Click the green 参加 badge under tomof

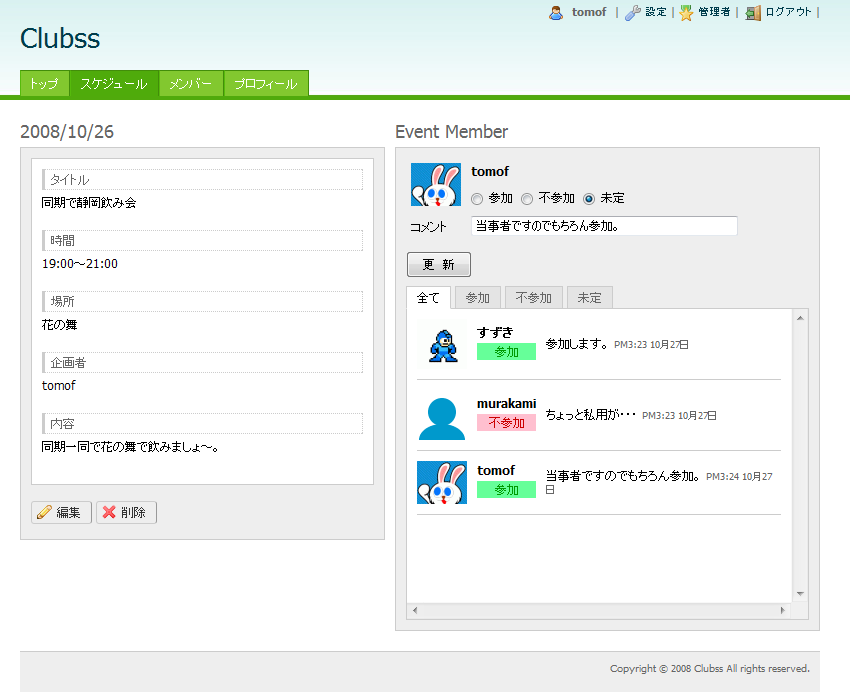(x=506, y=490)
